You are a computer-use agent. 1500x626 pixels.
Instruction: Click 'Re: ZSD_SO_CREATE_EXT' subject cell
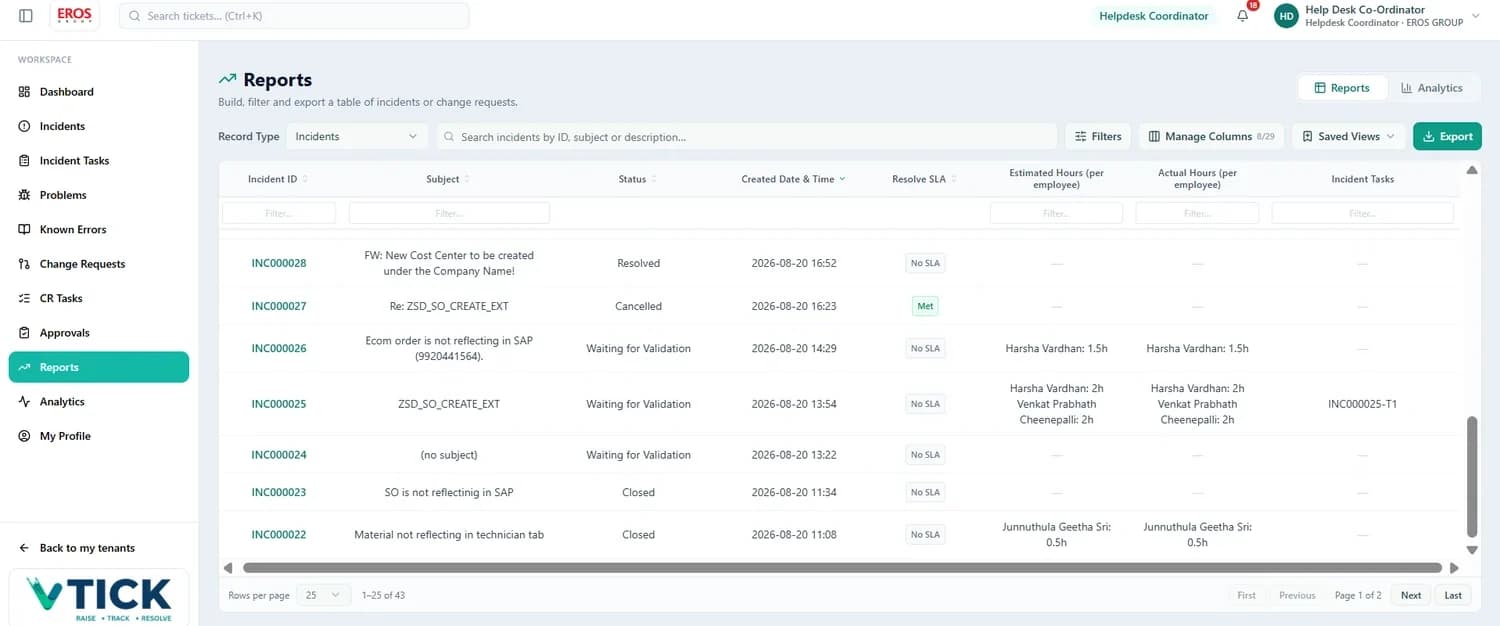tap(449, 307)
